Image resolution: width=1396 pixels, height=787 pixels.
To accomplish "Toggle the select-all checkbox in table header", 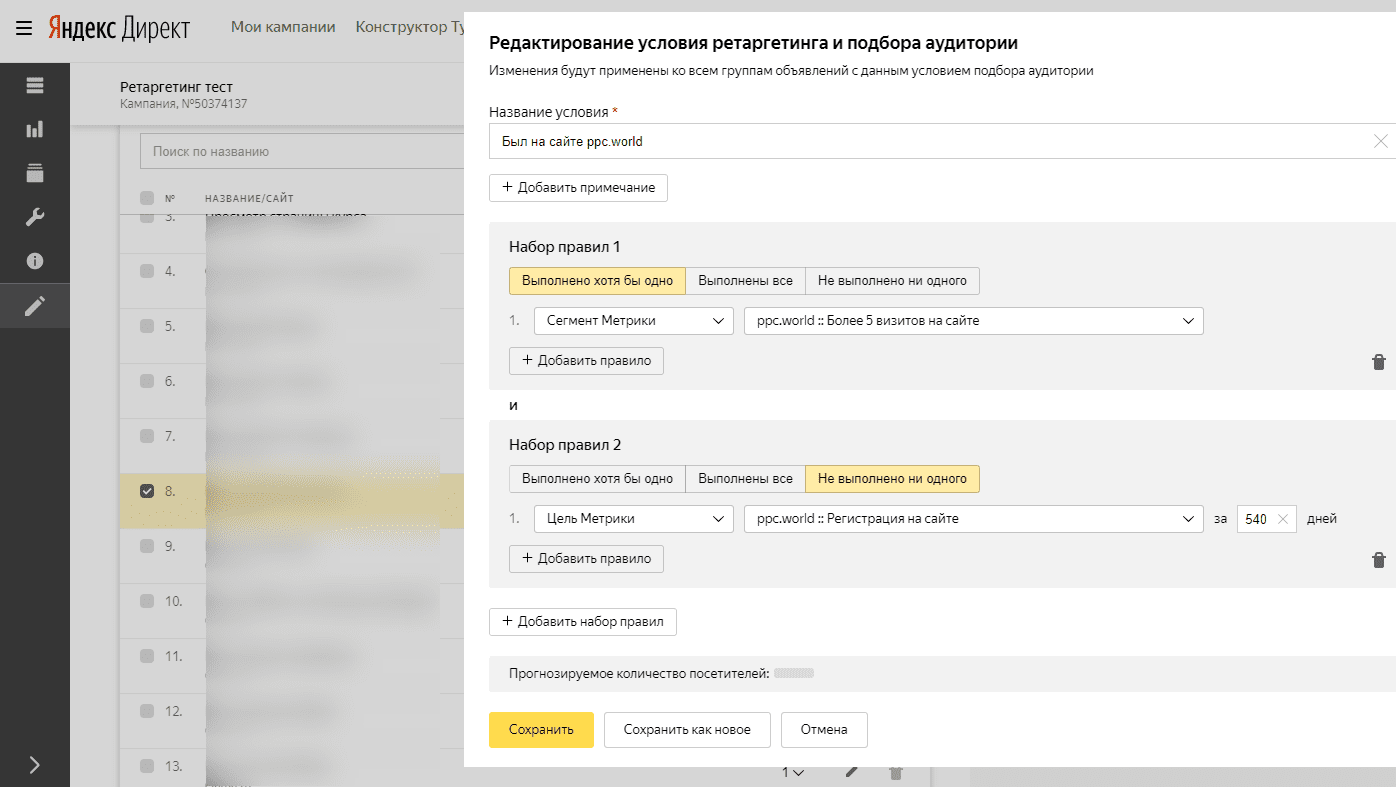I will click(x=147, y=198).
